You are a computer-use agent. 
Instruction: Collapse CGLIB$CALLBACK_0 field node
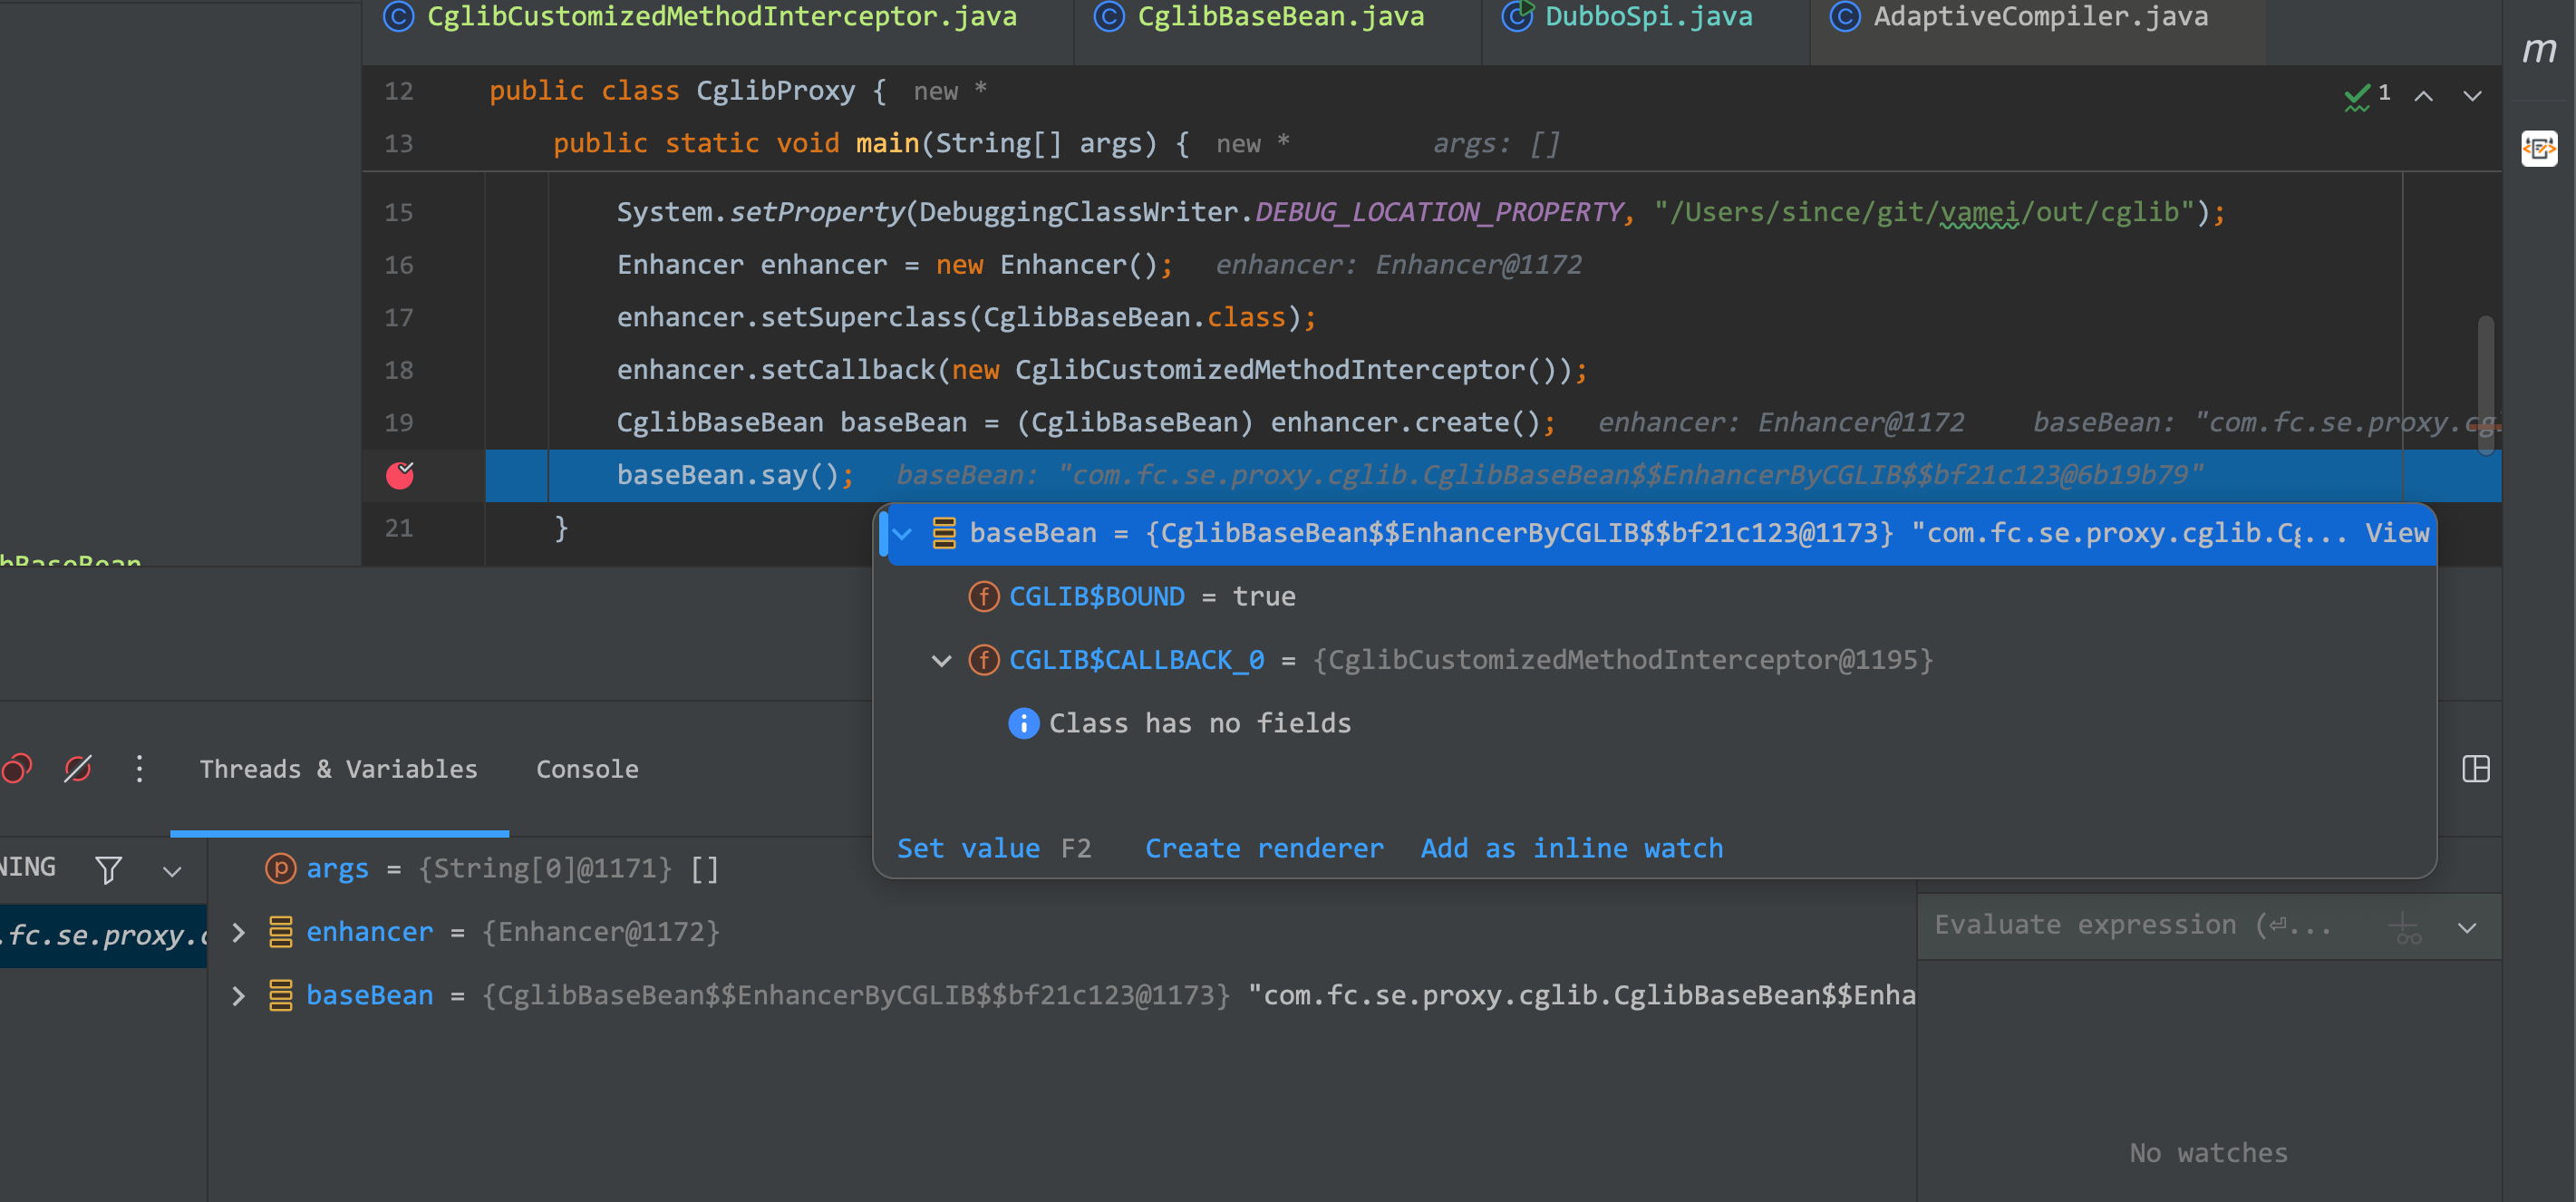[941, 661]
